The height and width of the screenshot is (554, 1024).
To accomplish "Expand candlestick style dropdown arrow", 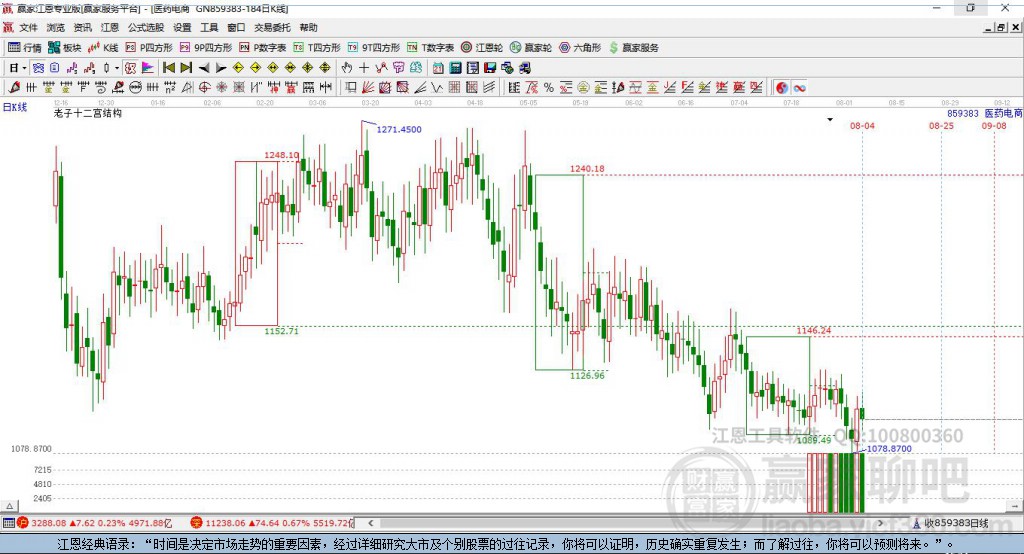I will pos(117,68).
